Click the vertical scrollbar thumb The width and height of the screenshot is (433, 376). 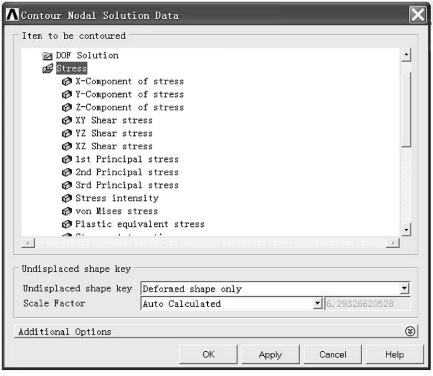(x=406, y=110)
